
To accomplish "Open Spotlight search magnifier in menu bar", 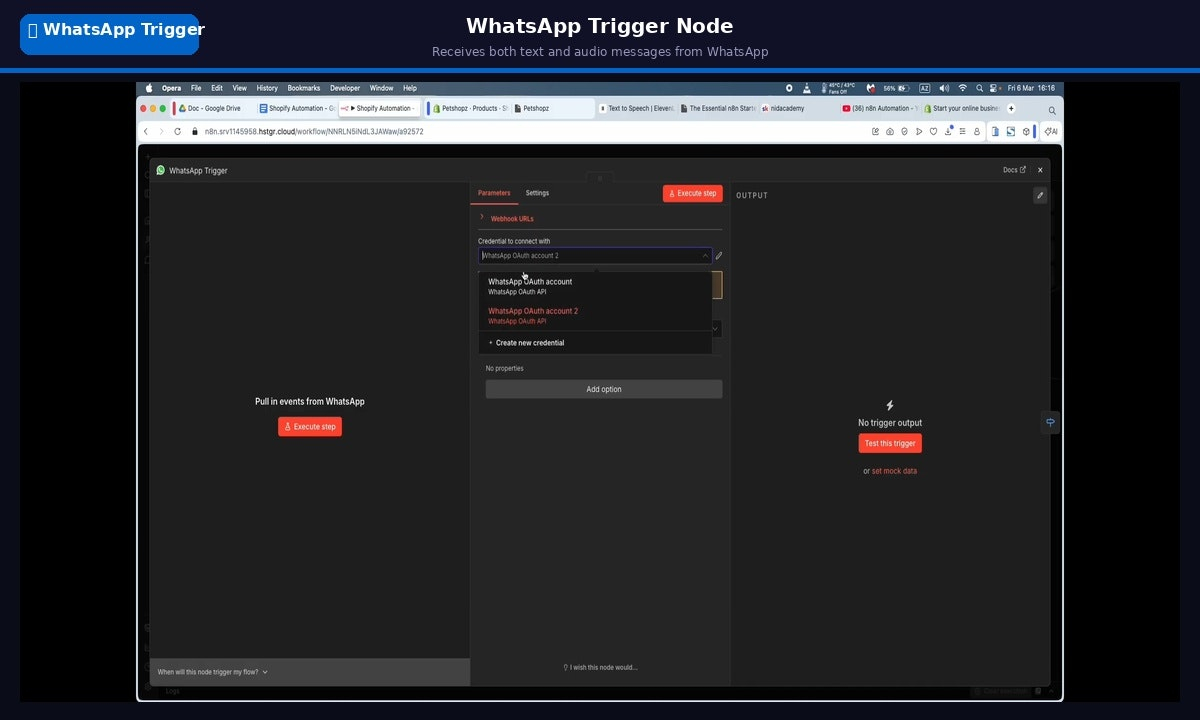I will [x=980, y=88].
